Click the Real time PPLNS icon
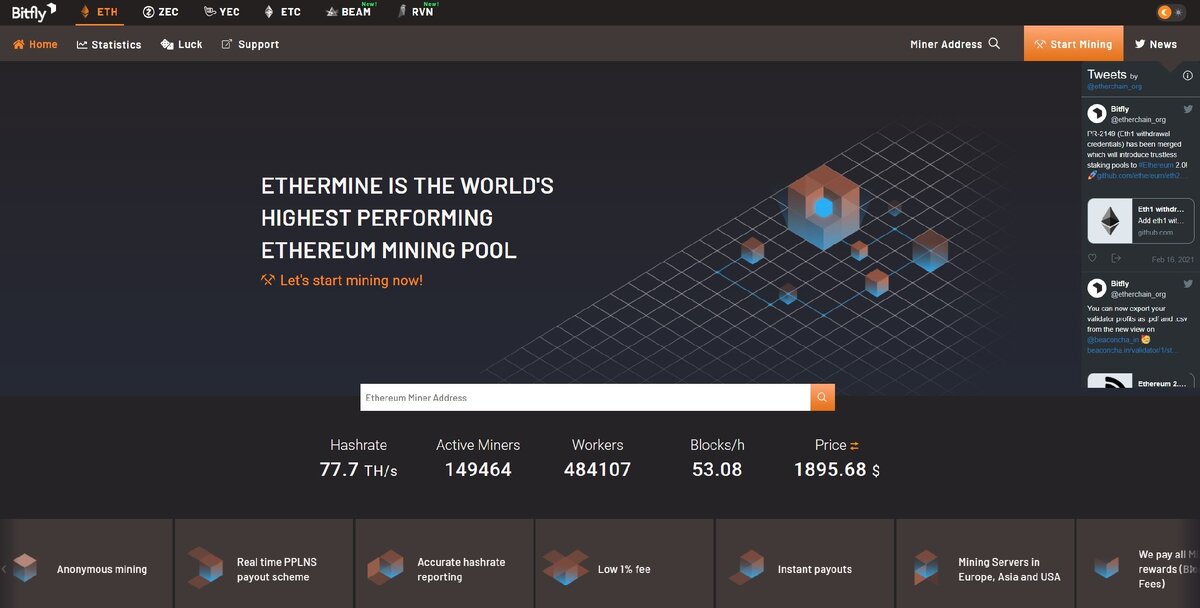The image size is (1200, 608). point(205,567)
